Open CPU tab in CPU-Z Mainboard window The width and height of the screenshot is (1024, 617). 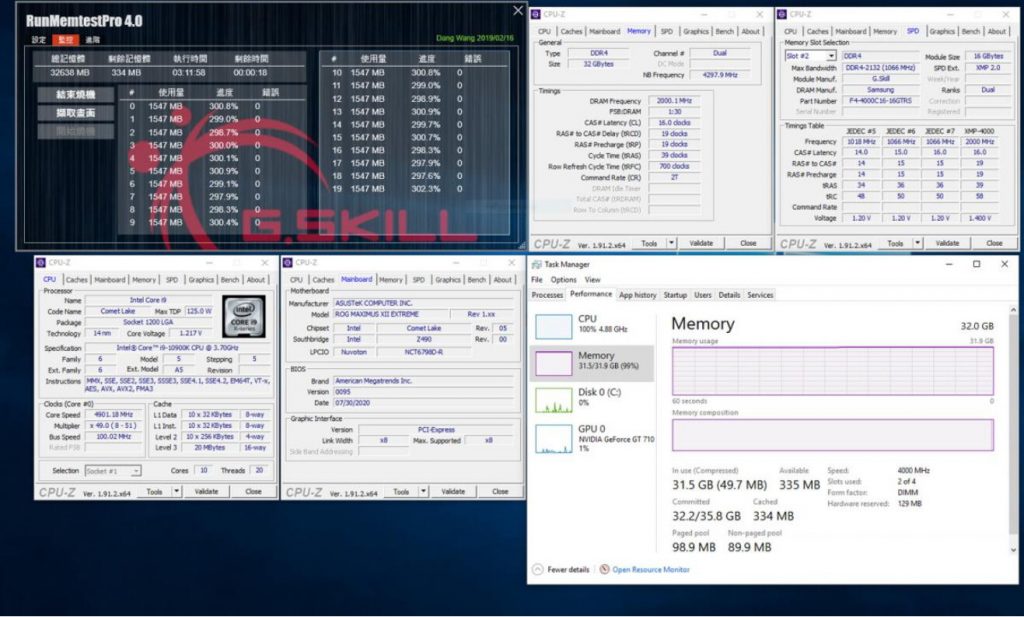(296, 279)
